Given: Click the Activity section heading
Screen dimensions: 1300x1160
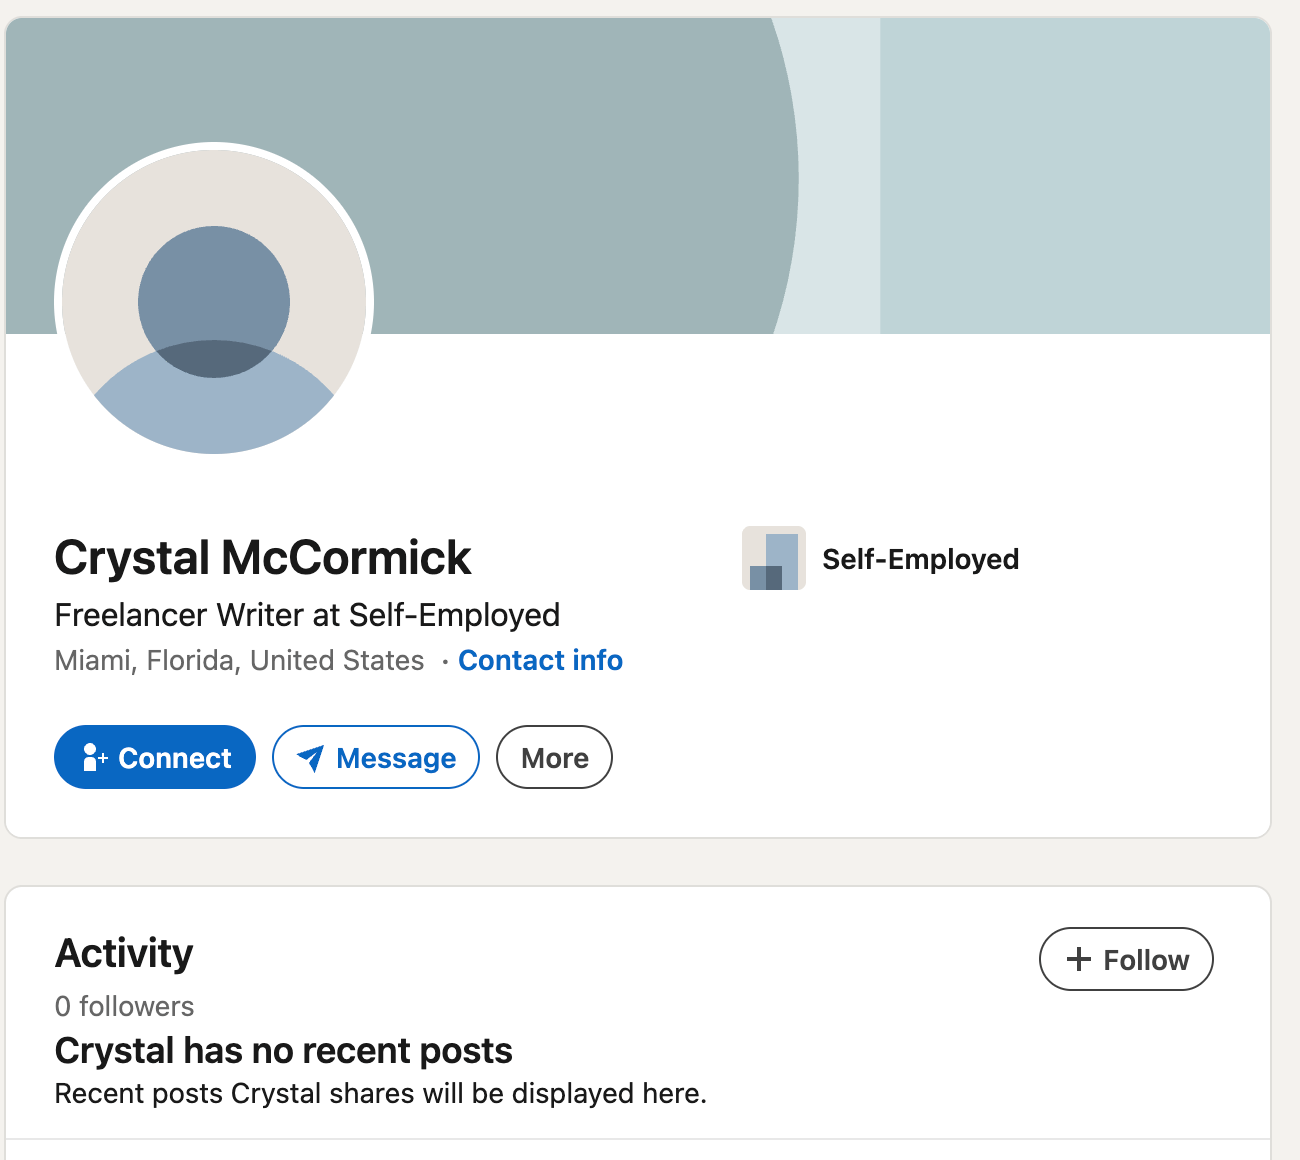Looking at the screenshot, I should pos(124,953).
